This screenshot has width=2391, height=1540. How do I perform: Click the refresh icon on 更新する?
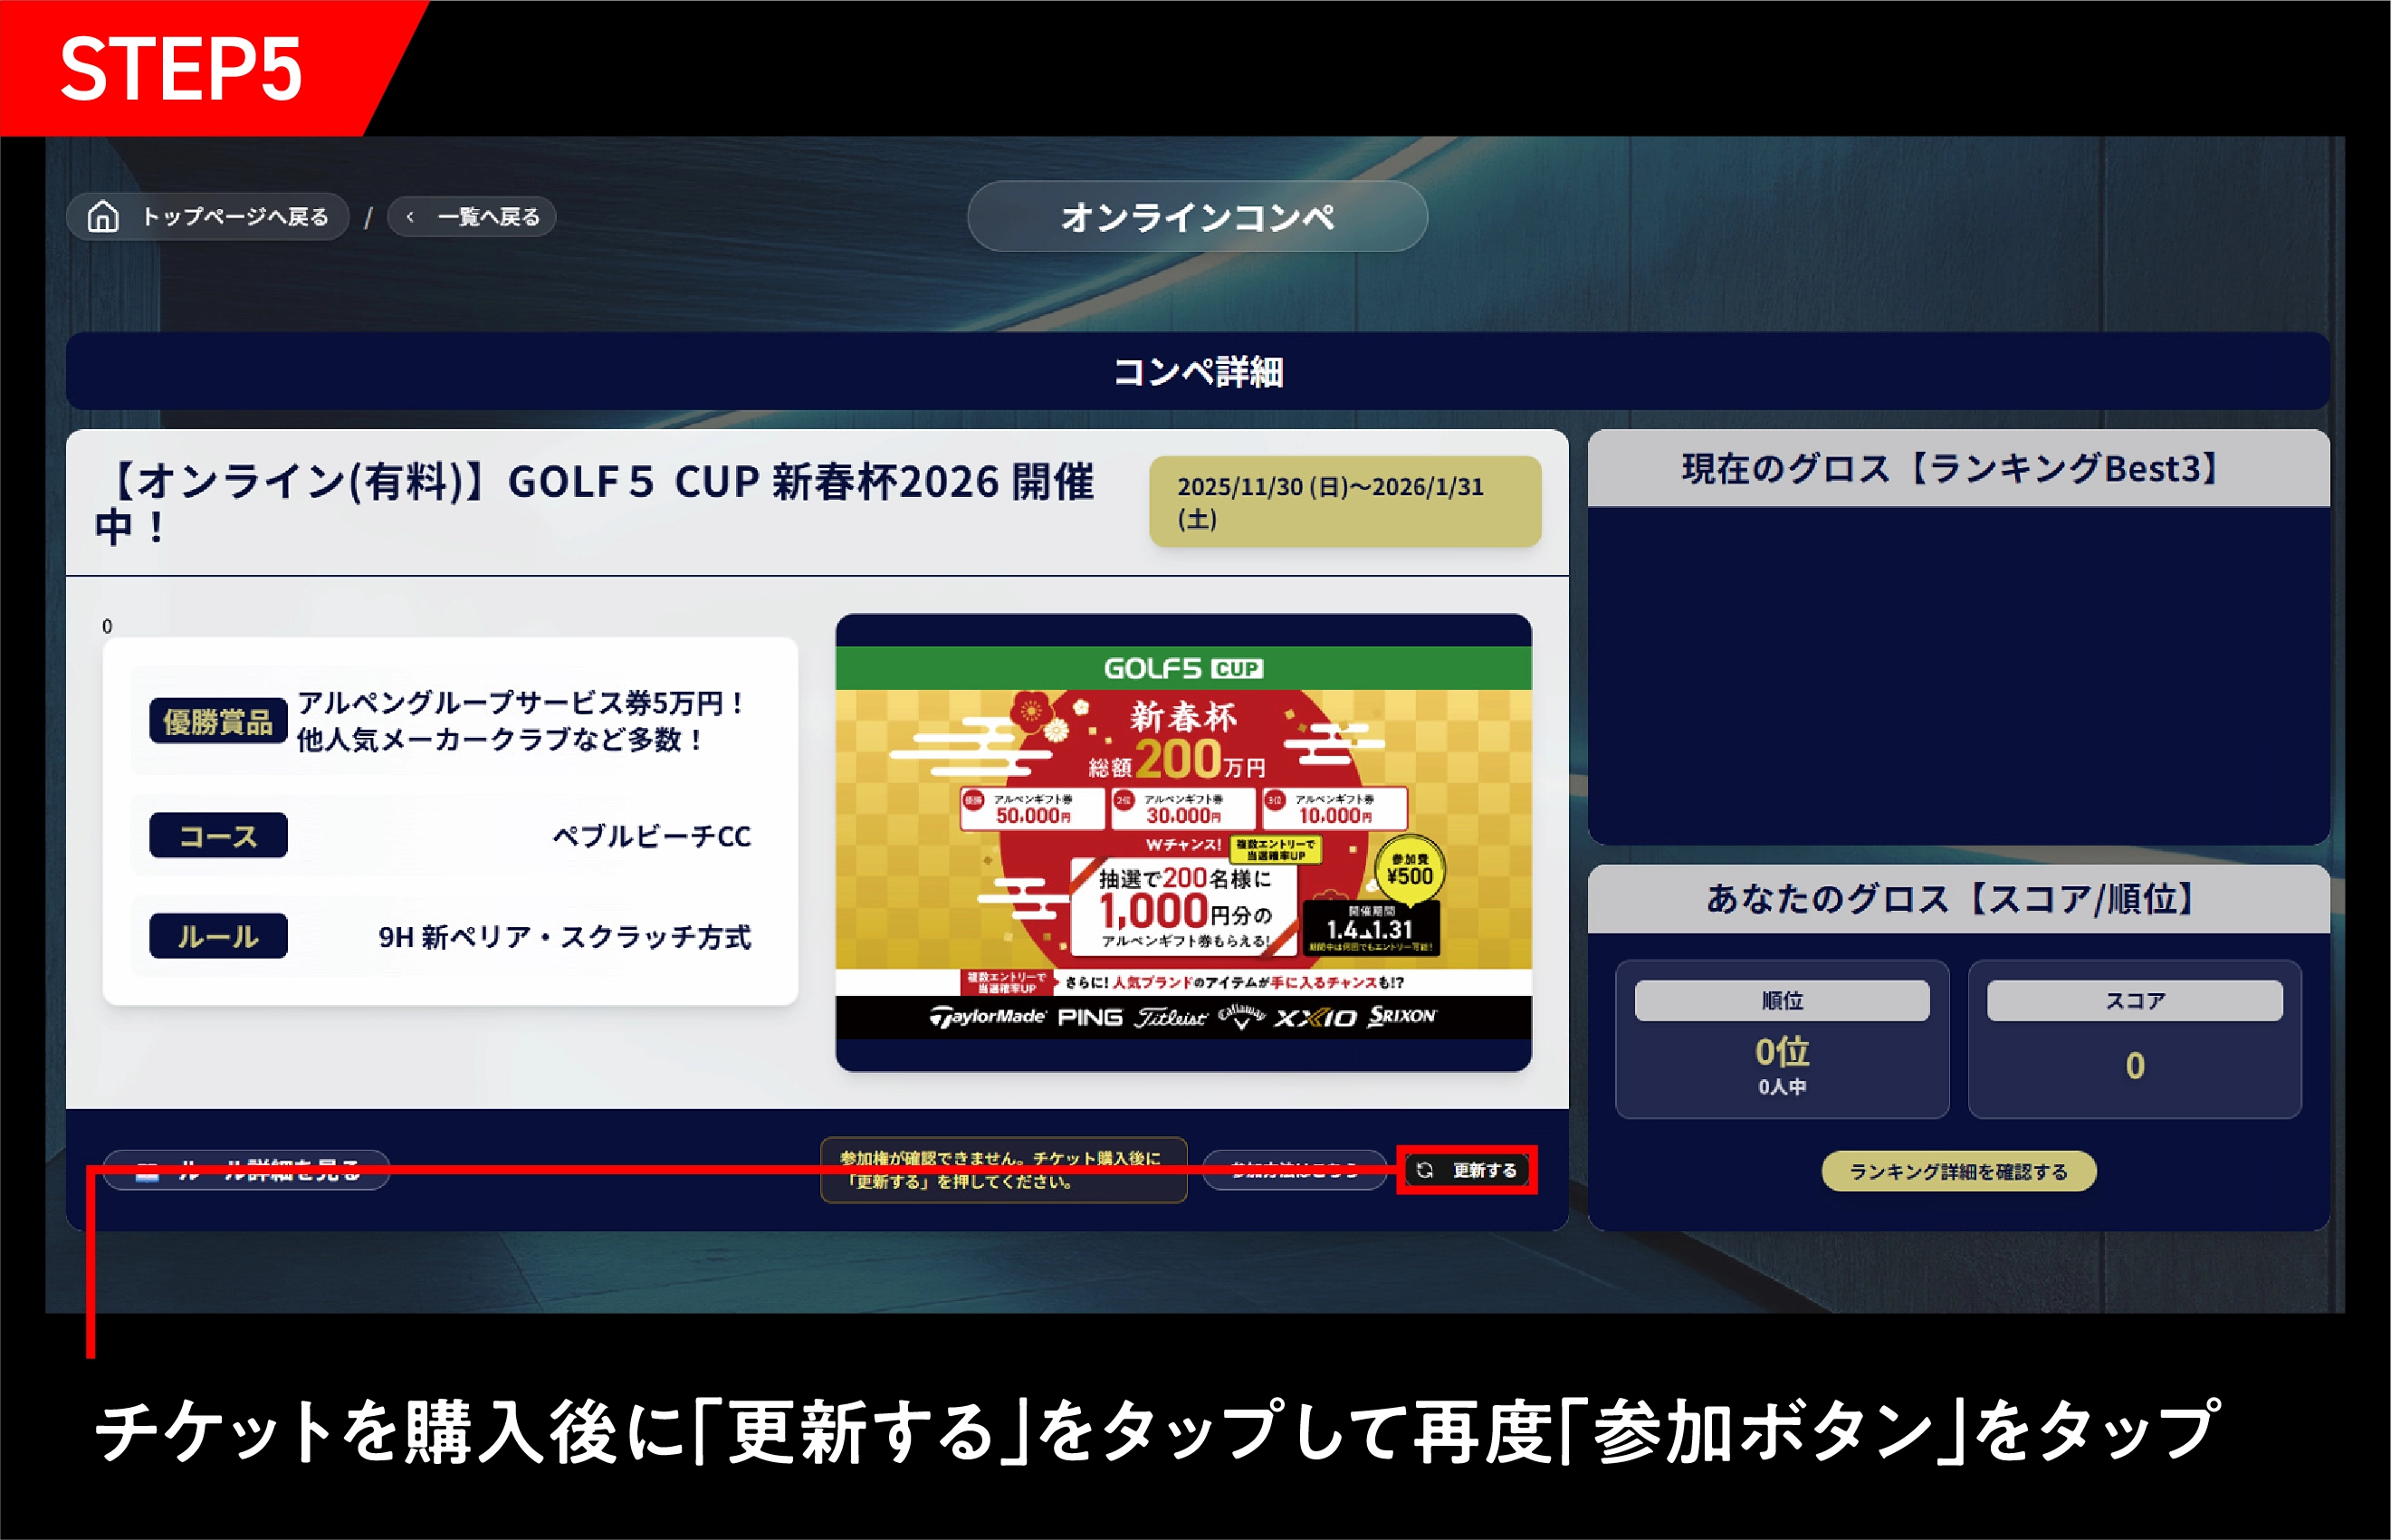pos(1425,1170)
